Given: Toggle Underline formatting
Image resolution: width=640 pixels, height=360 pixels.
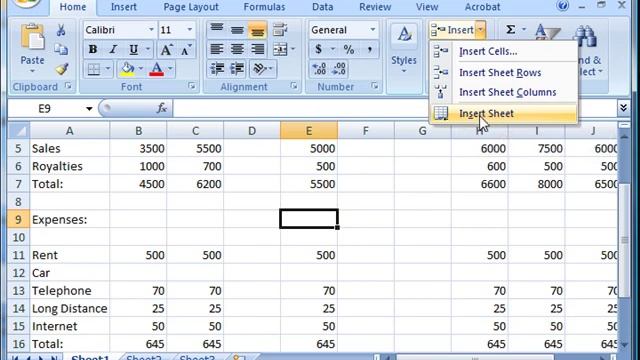Looking at the screenshot, I should tap(133, 49).
